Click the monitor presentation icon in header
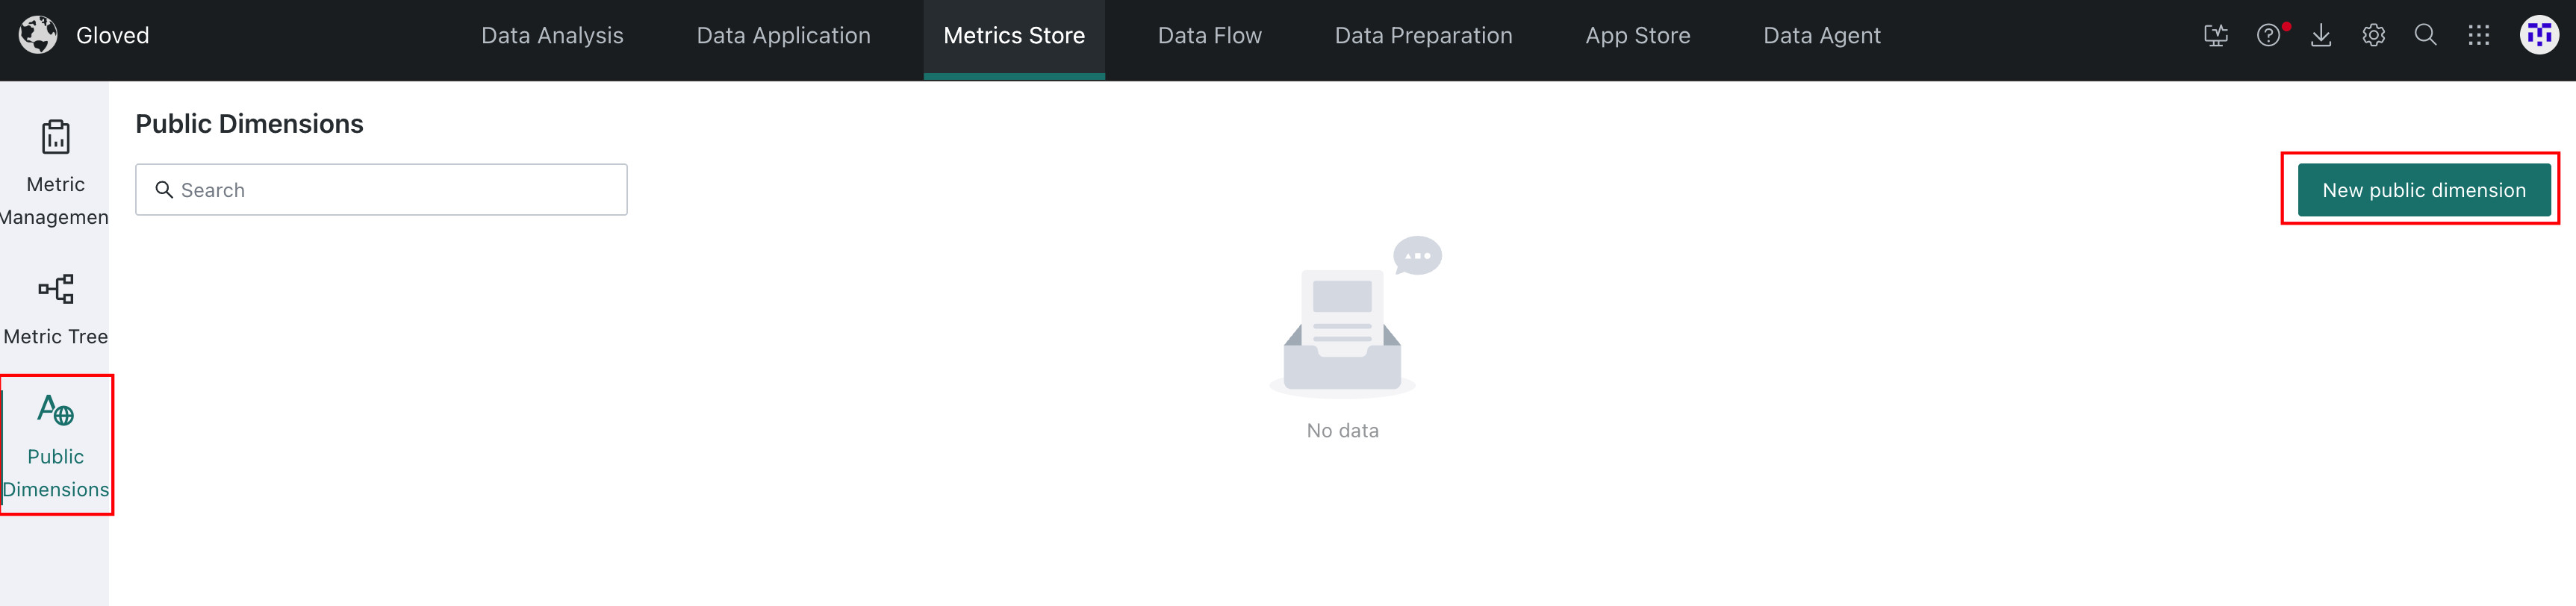This screenshot has height=606, width=2576. (2215, 35)
